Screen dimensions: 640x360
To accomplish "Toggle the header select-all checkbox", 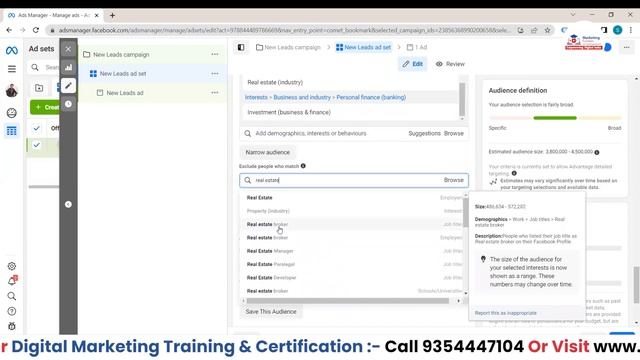I will click(x=36, y=128).
